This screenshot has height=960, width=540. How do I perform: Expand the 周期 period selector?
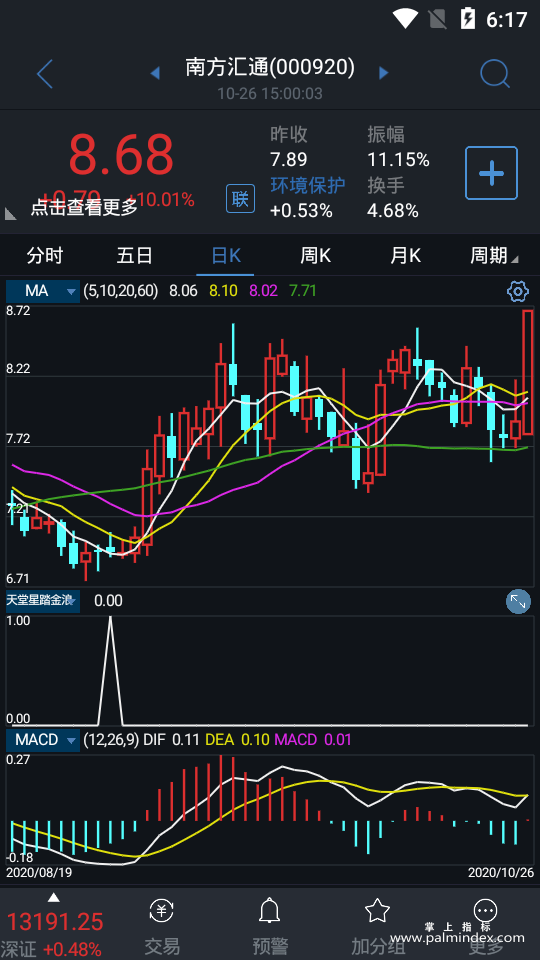tap(494, 255)
